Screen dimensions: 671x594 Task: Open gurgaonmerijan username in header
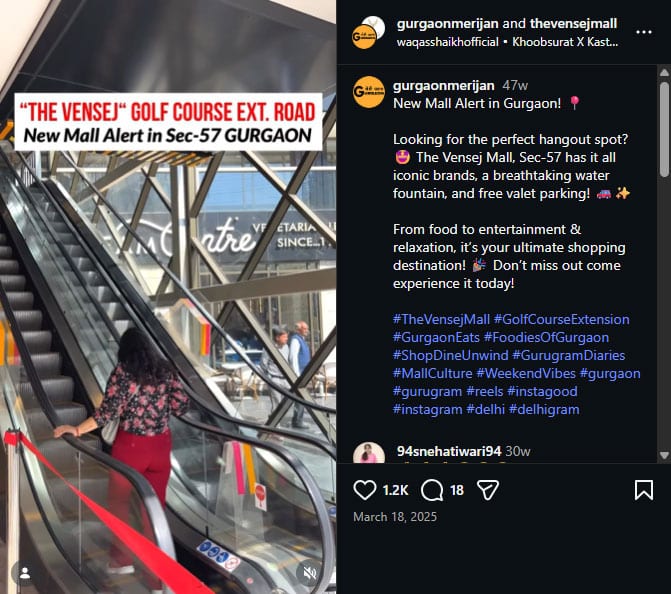pyautogui.click(x=448, y=23)
